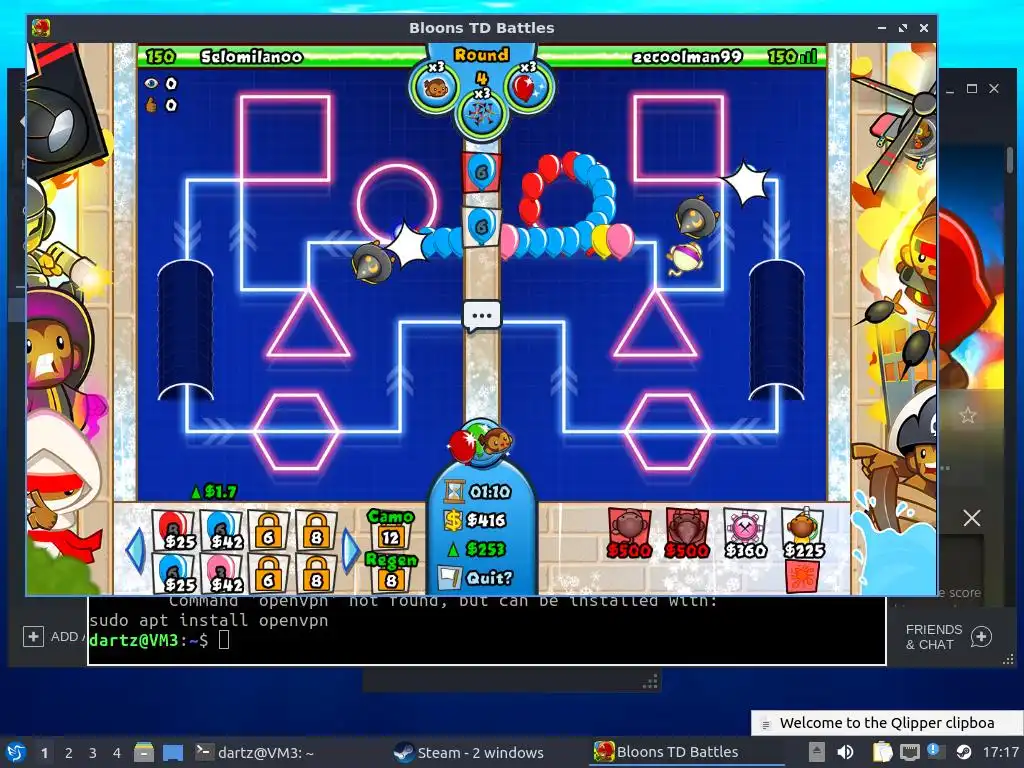1024x768 pixels.
Task: Click the x3 tack sprayer powerup
Action: 482,114
